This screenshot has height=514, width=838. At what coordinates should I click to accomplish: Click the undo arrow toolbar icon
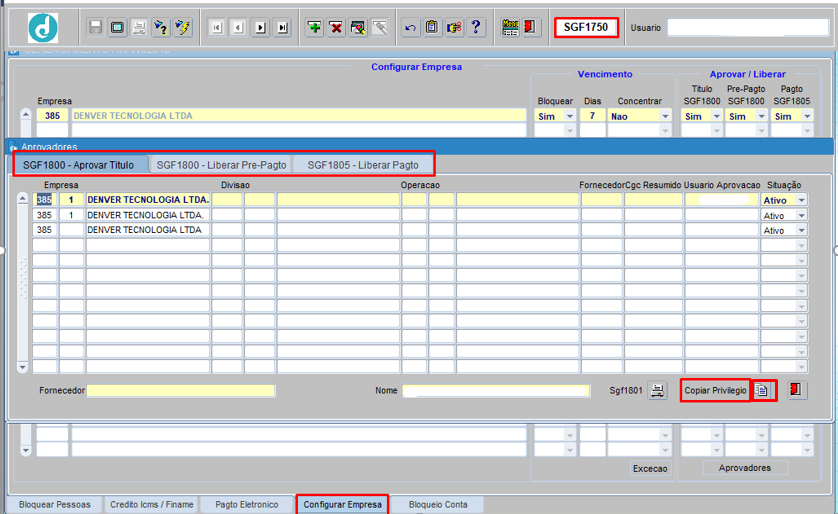(410, 27)
